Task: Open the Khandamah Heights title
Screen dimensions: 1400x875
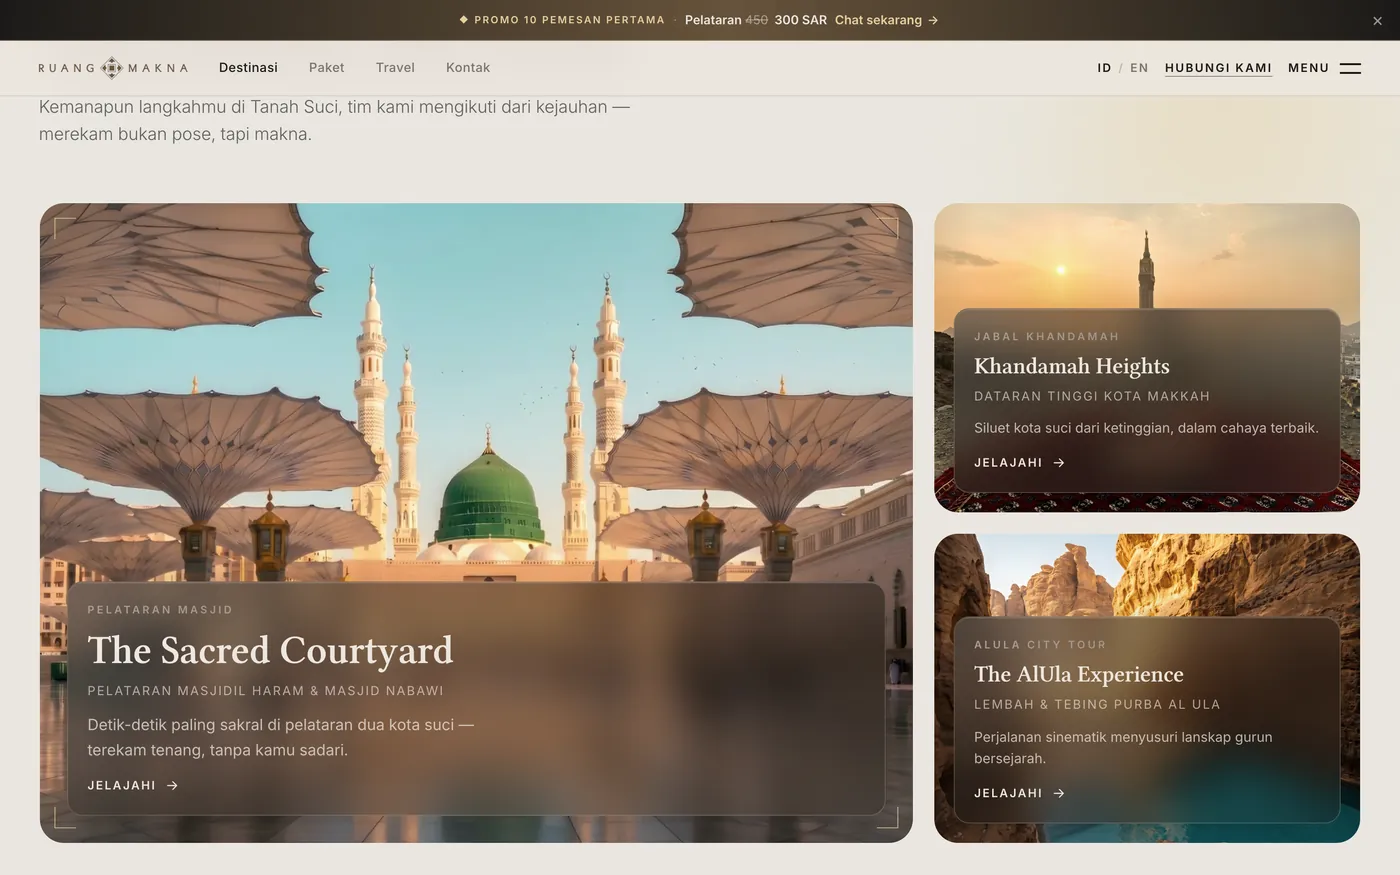Action: [x=1072, y=366]
